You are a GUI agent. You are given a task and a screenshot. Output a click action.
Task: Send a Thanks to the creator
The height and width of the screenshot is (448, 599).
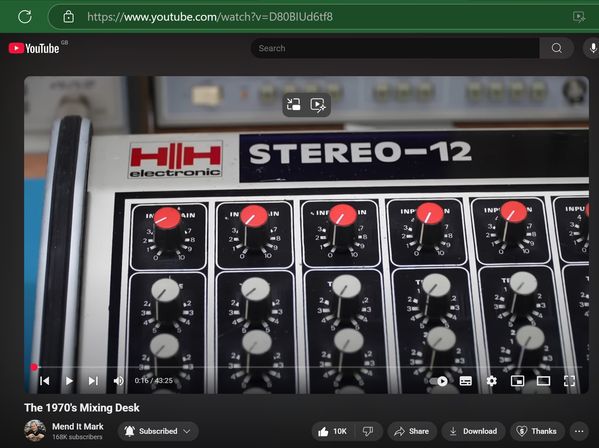click(537, 432)
